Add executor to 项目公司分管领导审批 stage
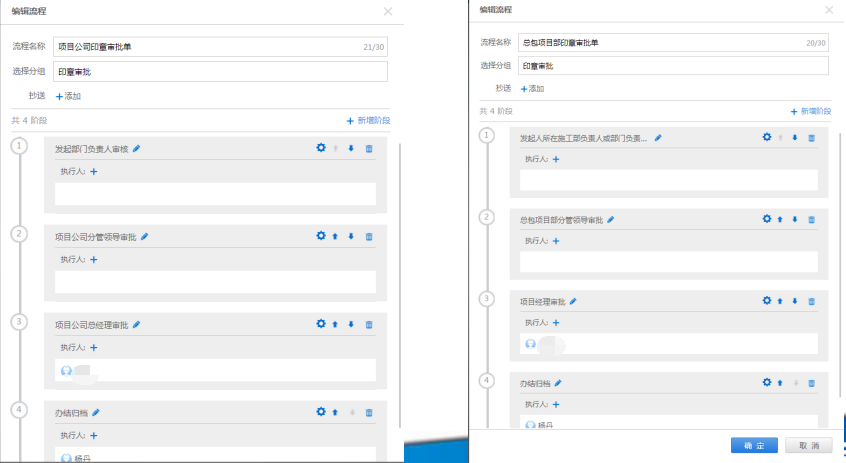The width and height of the screenshot is (846, 463). [94, 260]
